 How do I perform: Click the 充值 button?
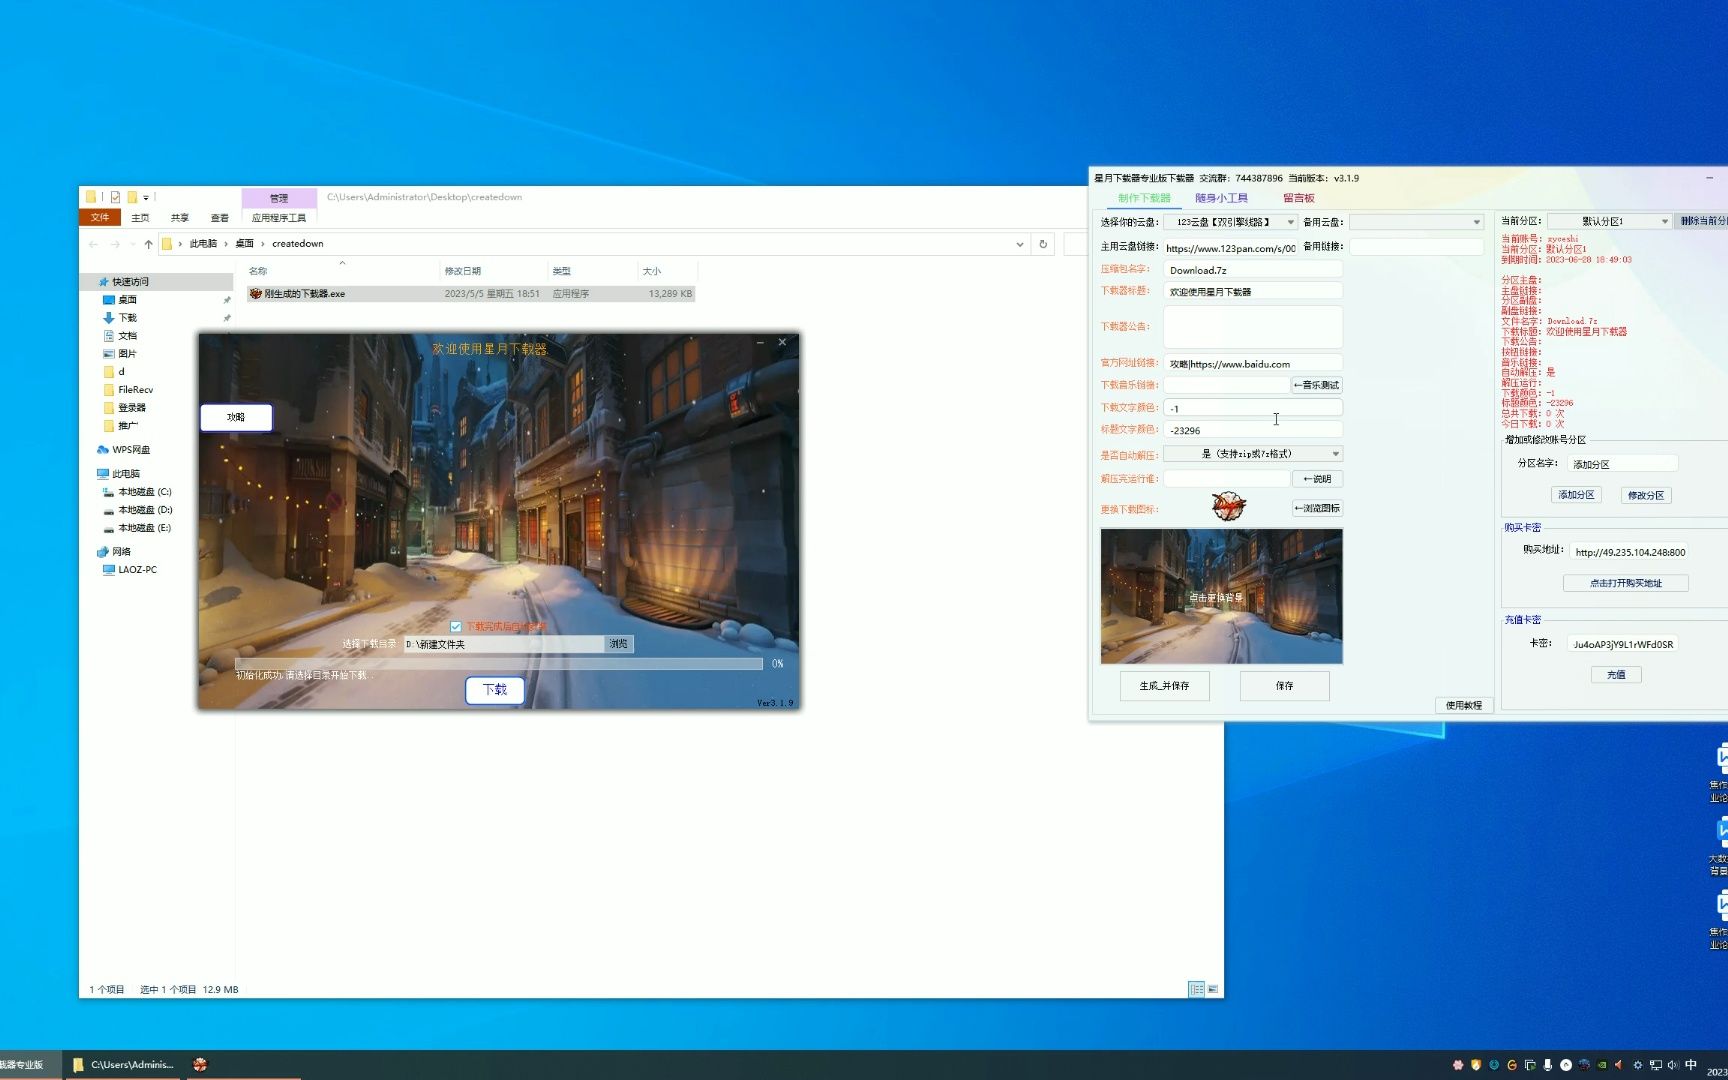click(x=1616, y=675)
